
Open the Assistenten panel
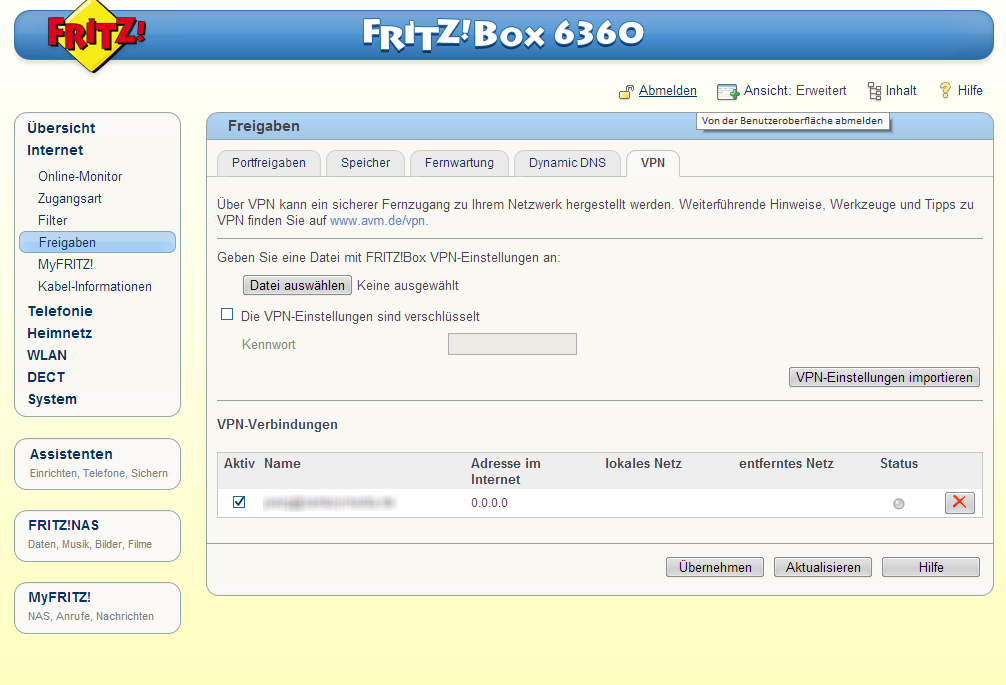[98, 464]
